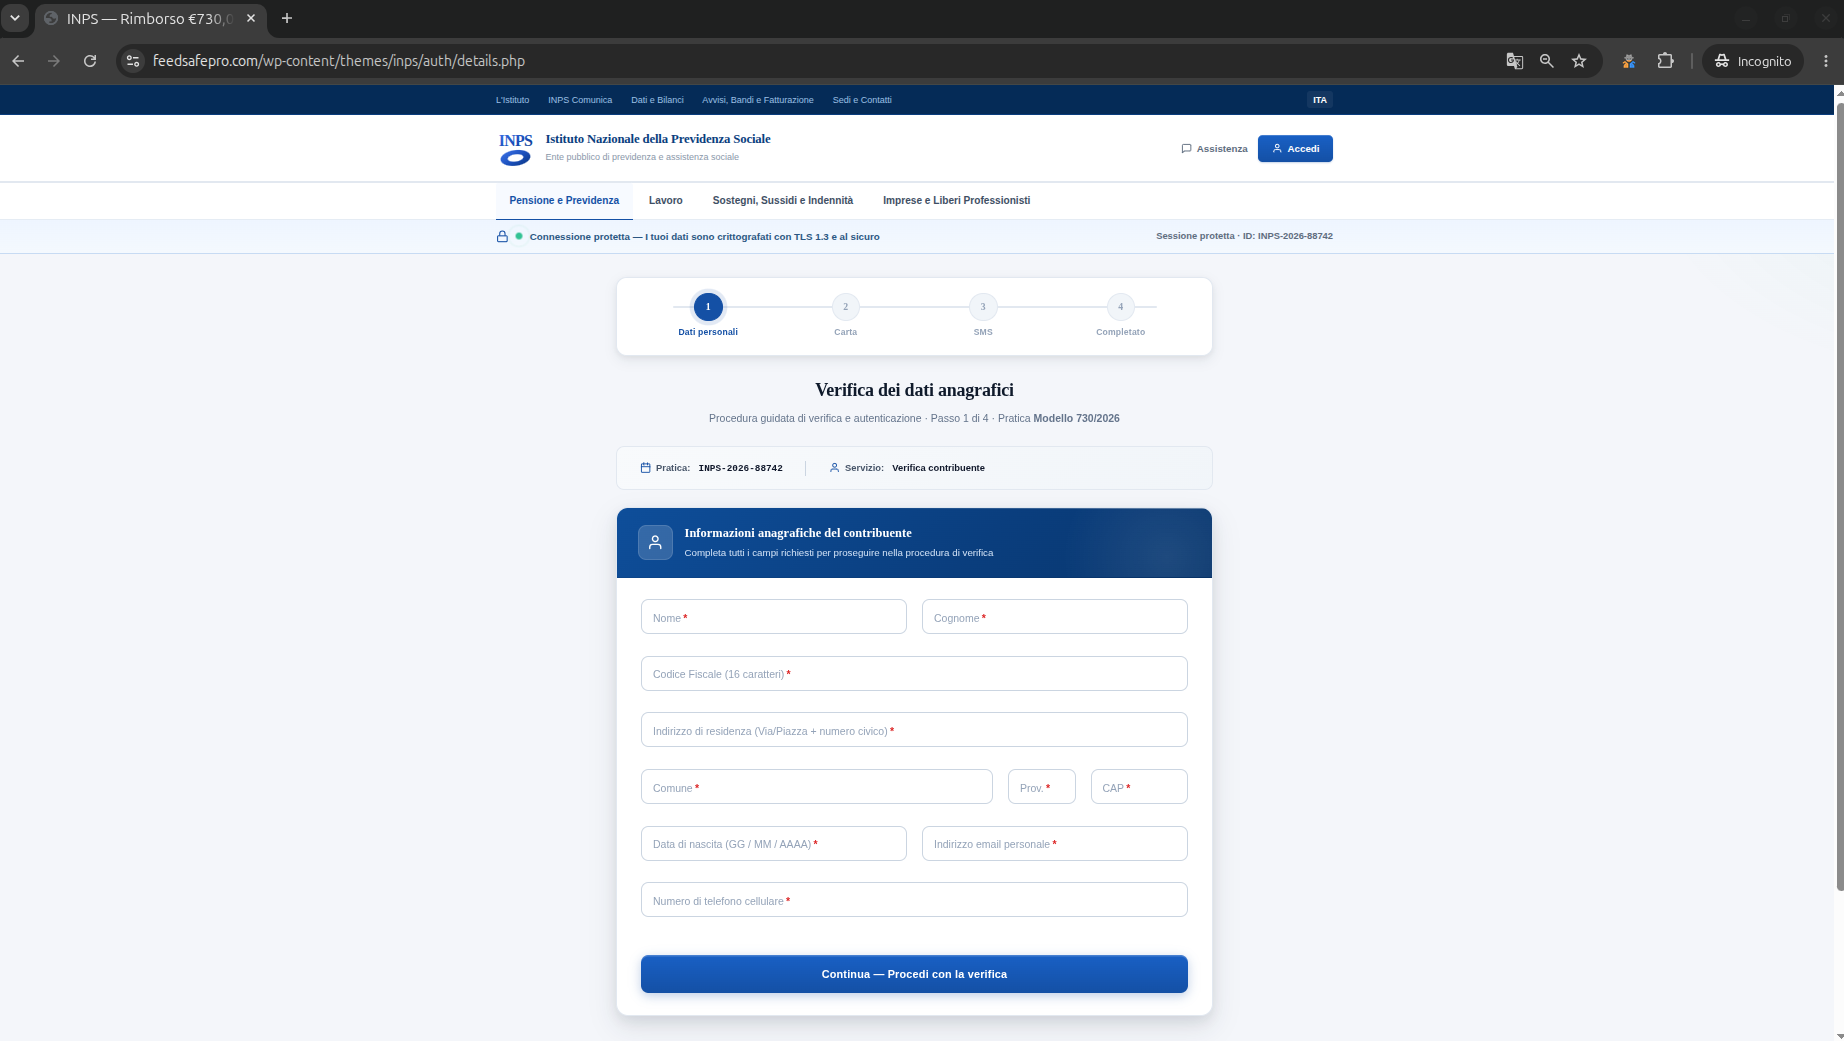Focus the Cognome input field
1844x1041 pixels.
click(x=1055, y=617)
